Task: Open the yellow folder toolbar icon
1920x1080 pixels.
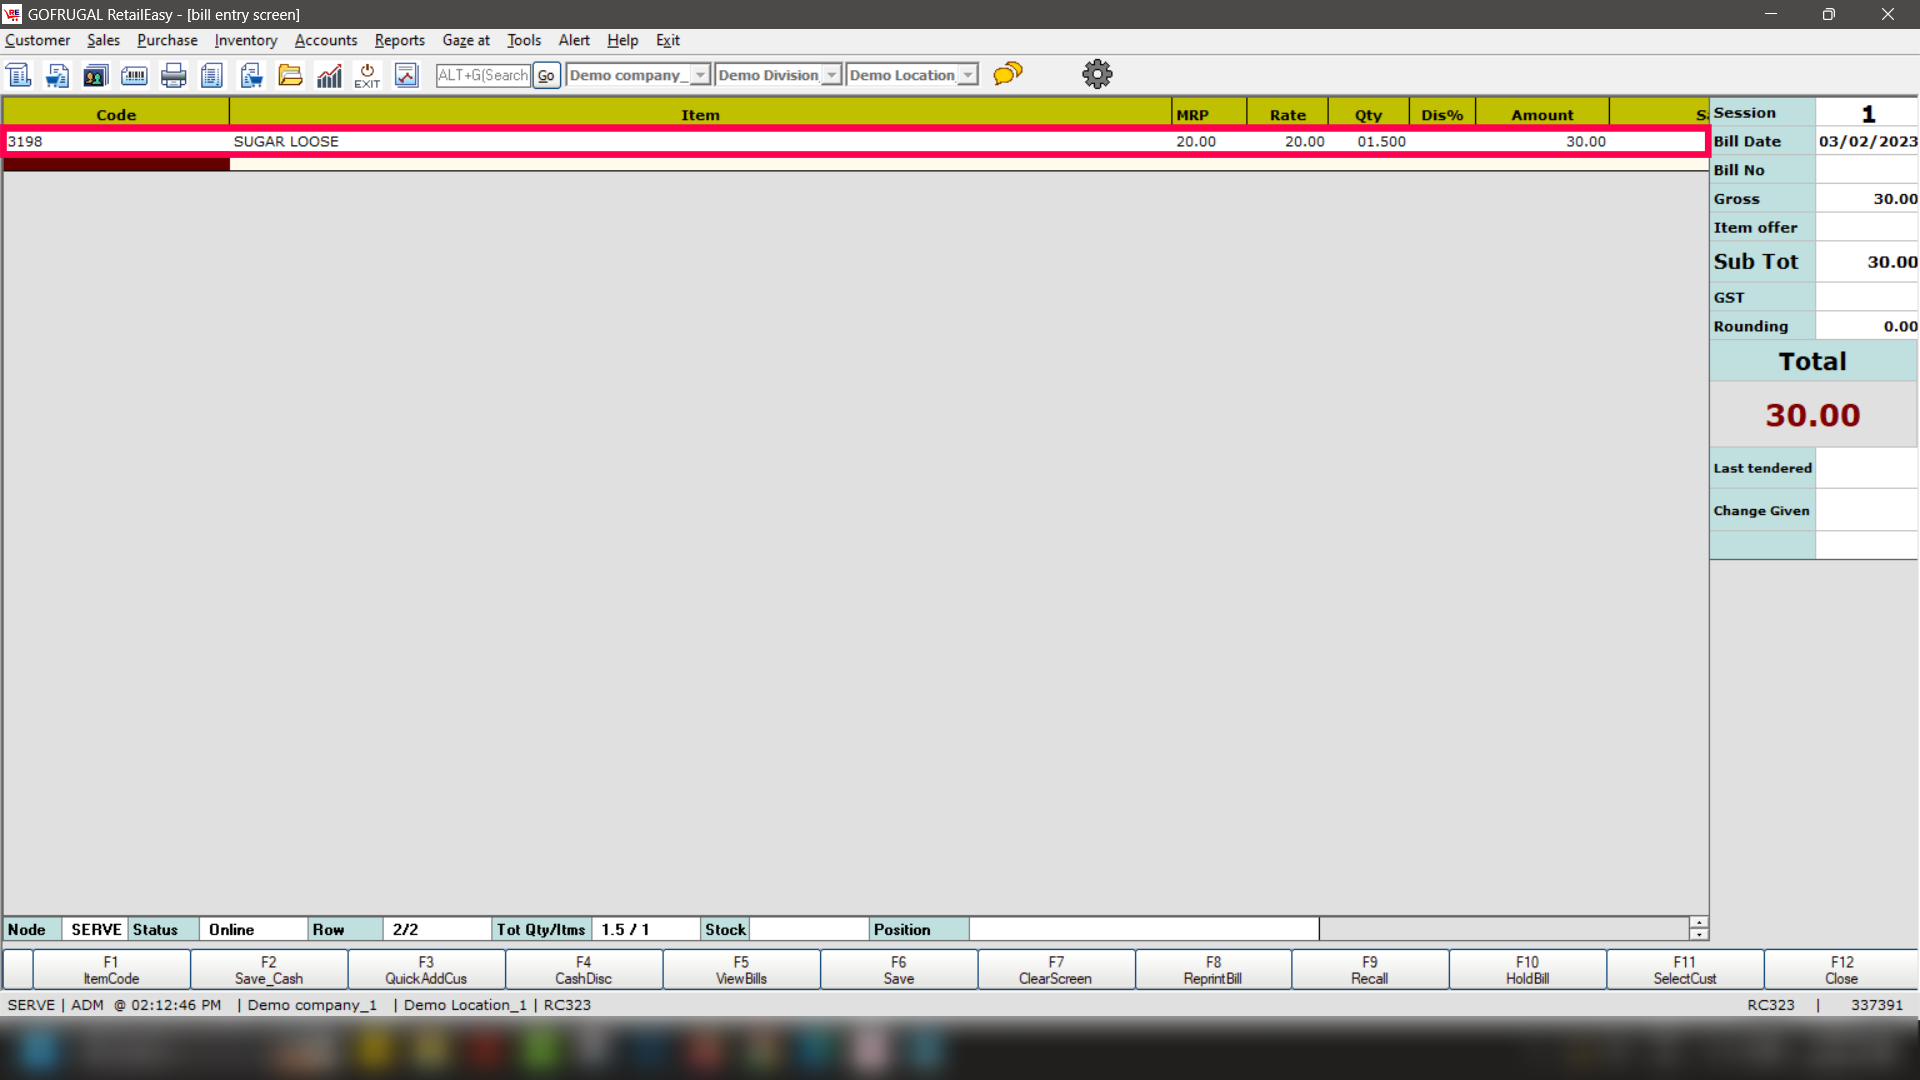Action: (290, 75)
